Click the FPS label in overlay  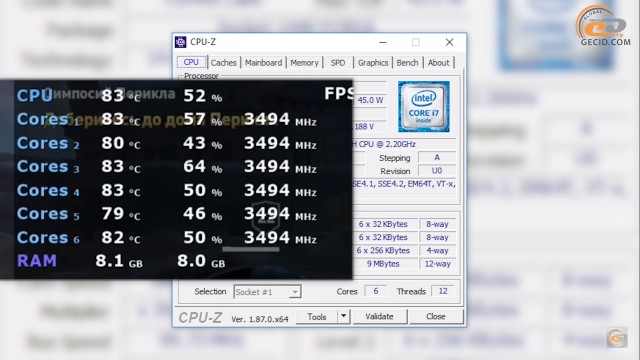pos(339,94)
